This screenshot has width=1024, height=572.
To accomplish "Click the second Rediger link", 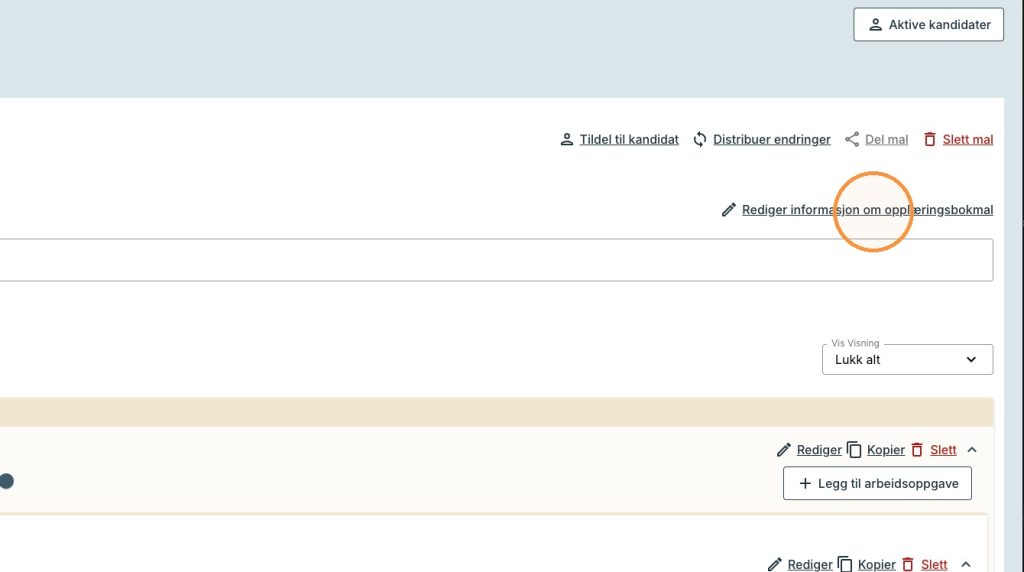I will click(810, 564).
